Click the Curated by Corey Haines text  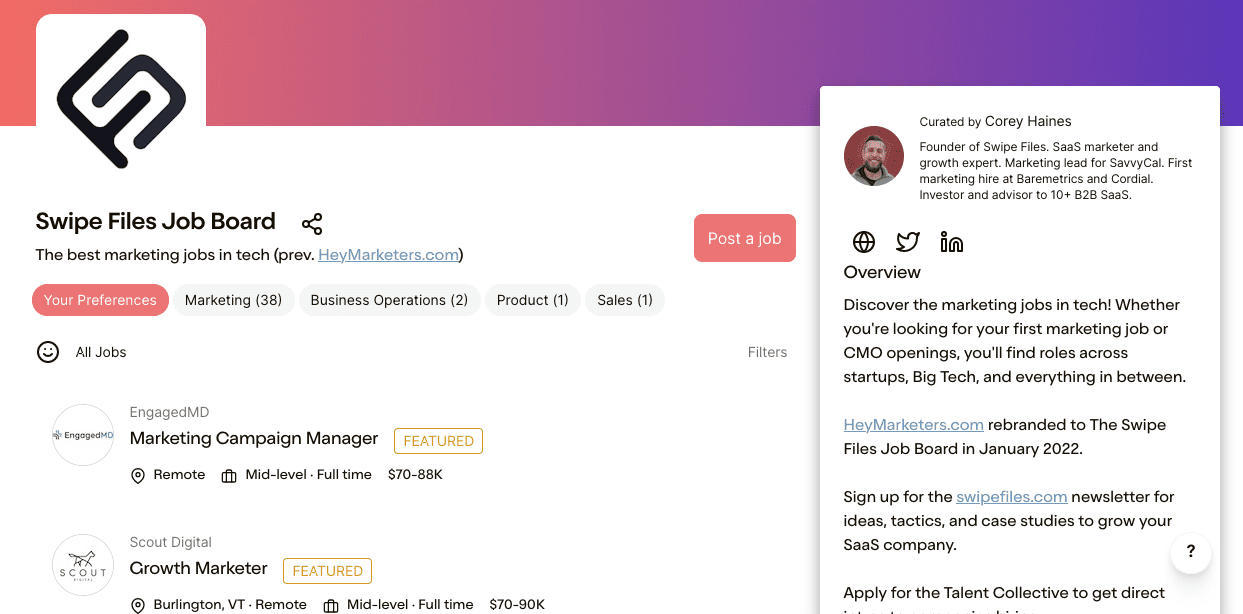[995, 122]
